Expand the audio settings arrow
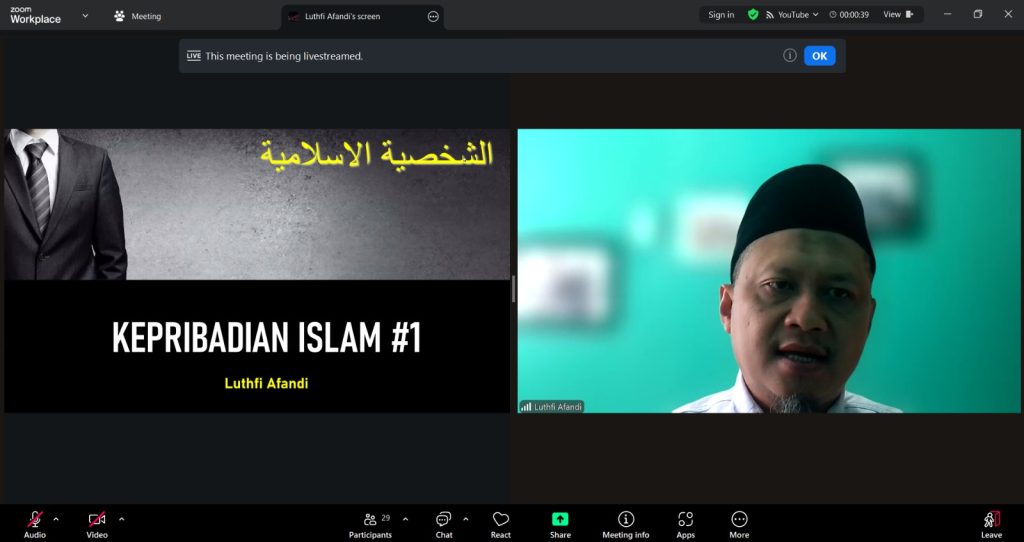 click(x=56, y=519)
